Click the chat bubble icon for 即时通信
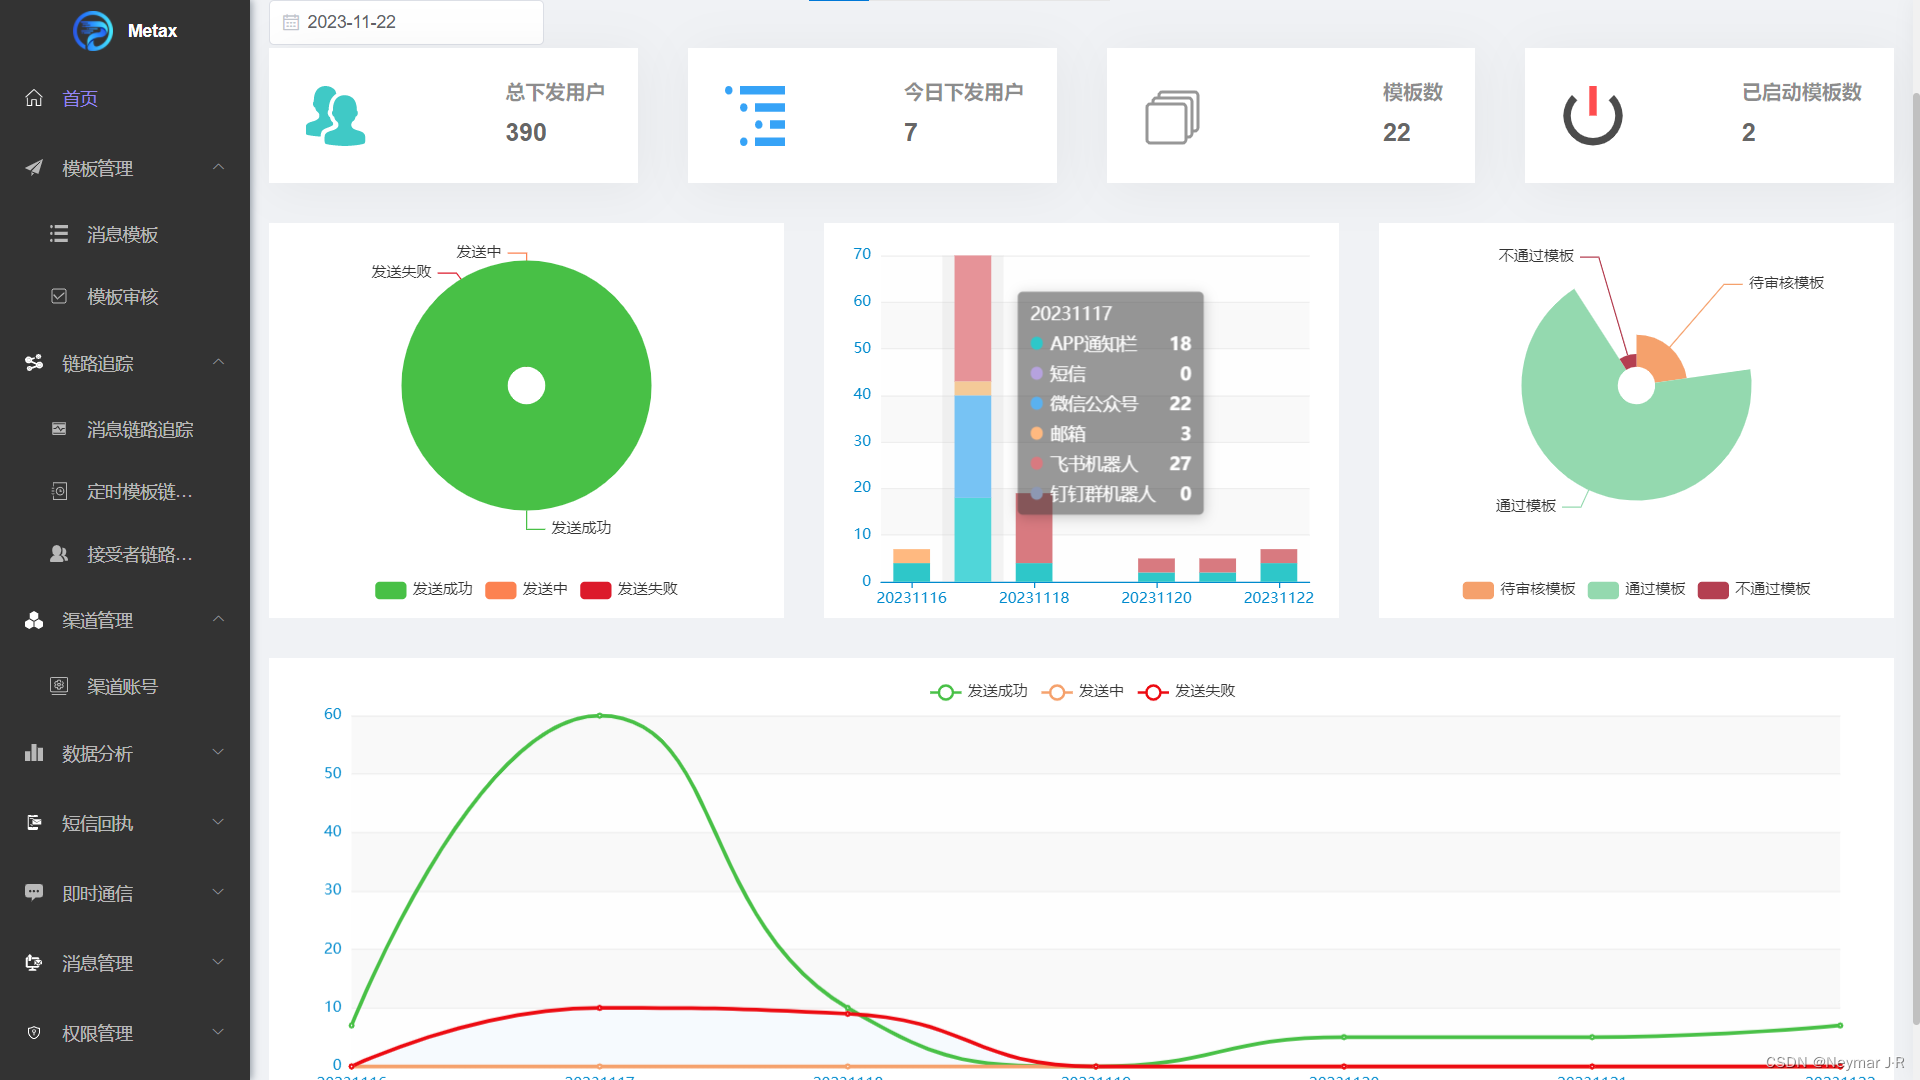The width and height of the screenshot is (1920, 1080). (x=34, y=892)
